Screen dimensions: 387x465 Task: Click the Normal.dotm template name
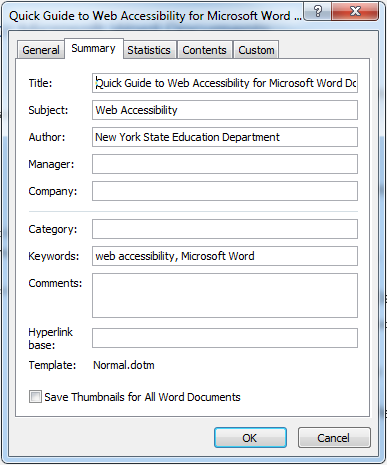click(x=124, y=365)
